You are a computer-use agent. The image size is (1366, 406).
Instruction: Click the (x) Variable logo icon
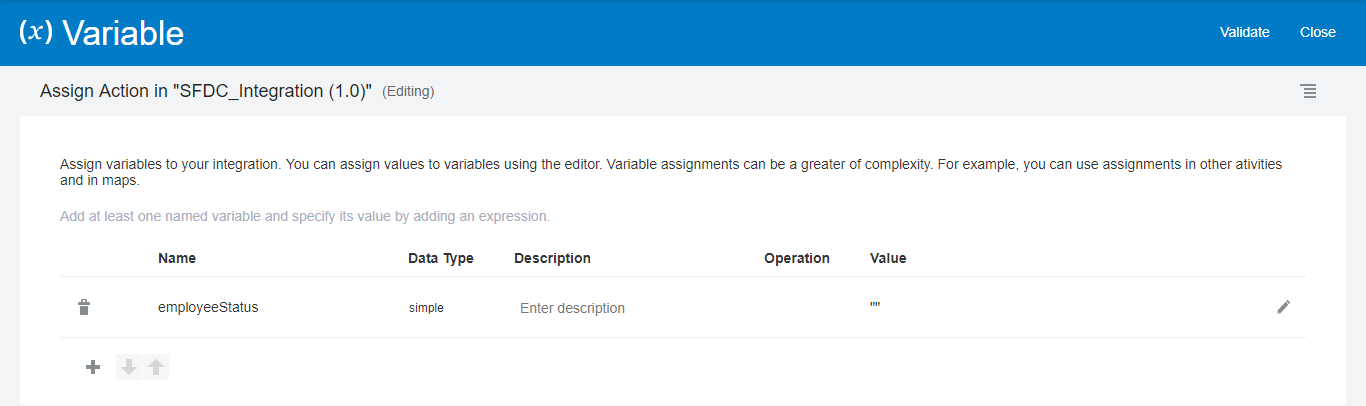click(x=36, y=32)
